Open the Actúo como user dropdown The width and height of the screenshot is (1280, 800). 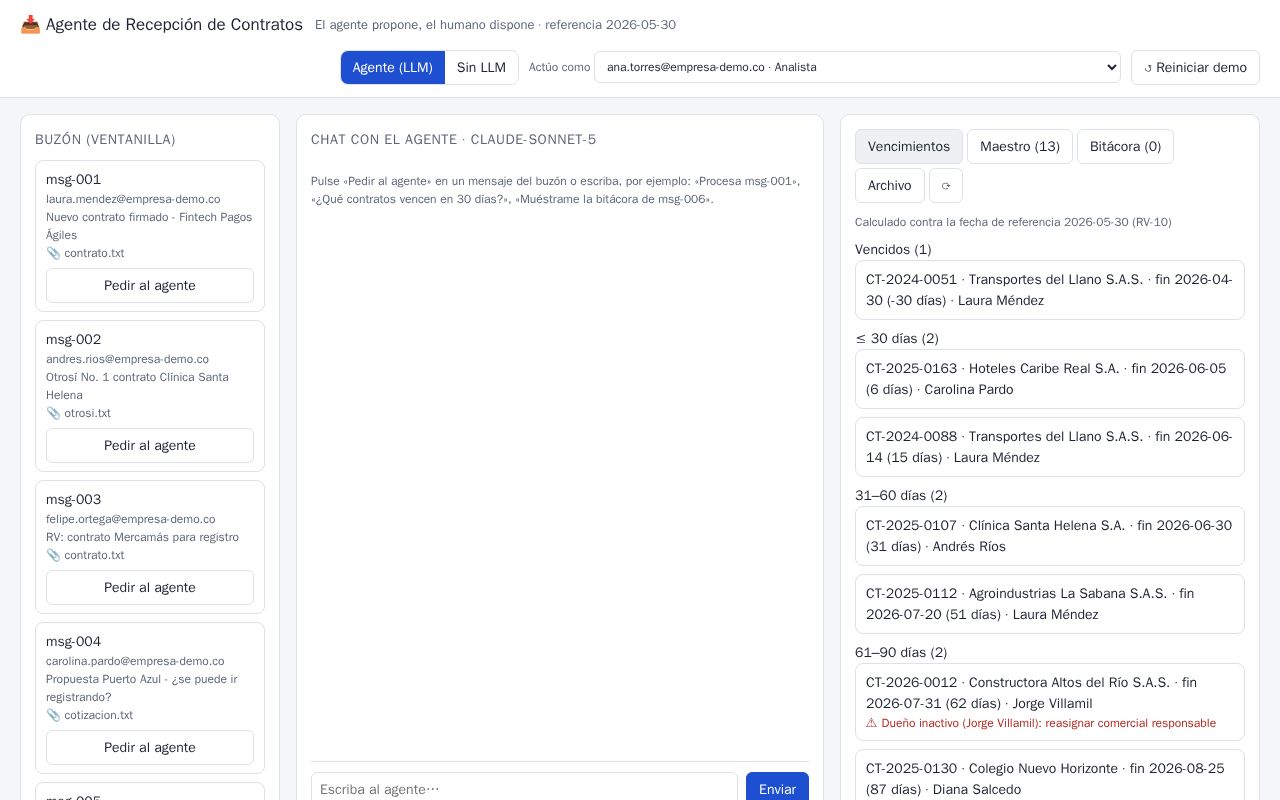tap(857, 67)
